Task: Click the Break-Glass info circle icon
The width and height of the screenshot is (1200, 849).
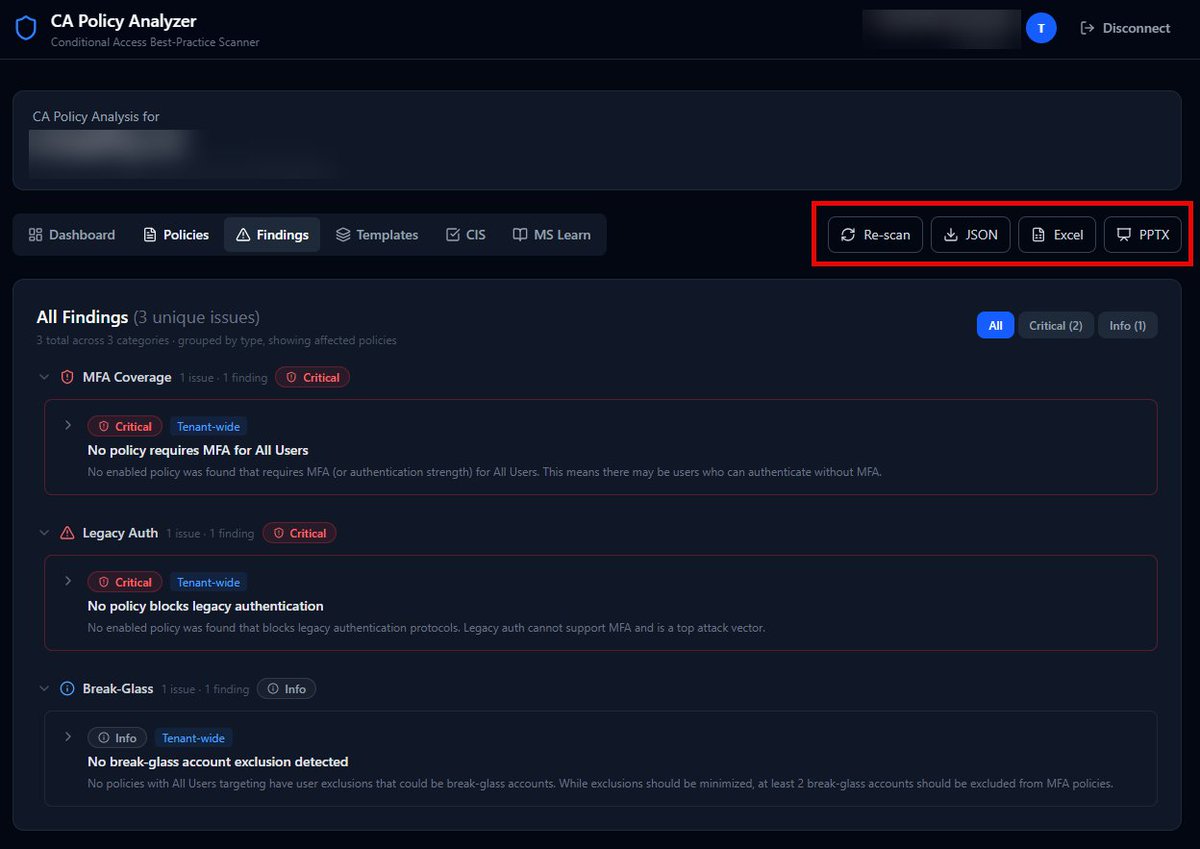Action: pos(67,689)
